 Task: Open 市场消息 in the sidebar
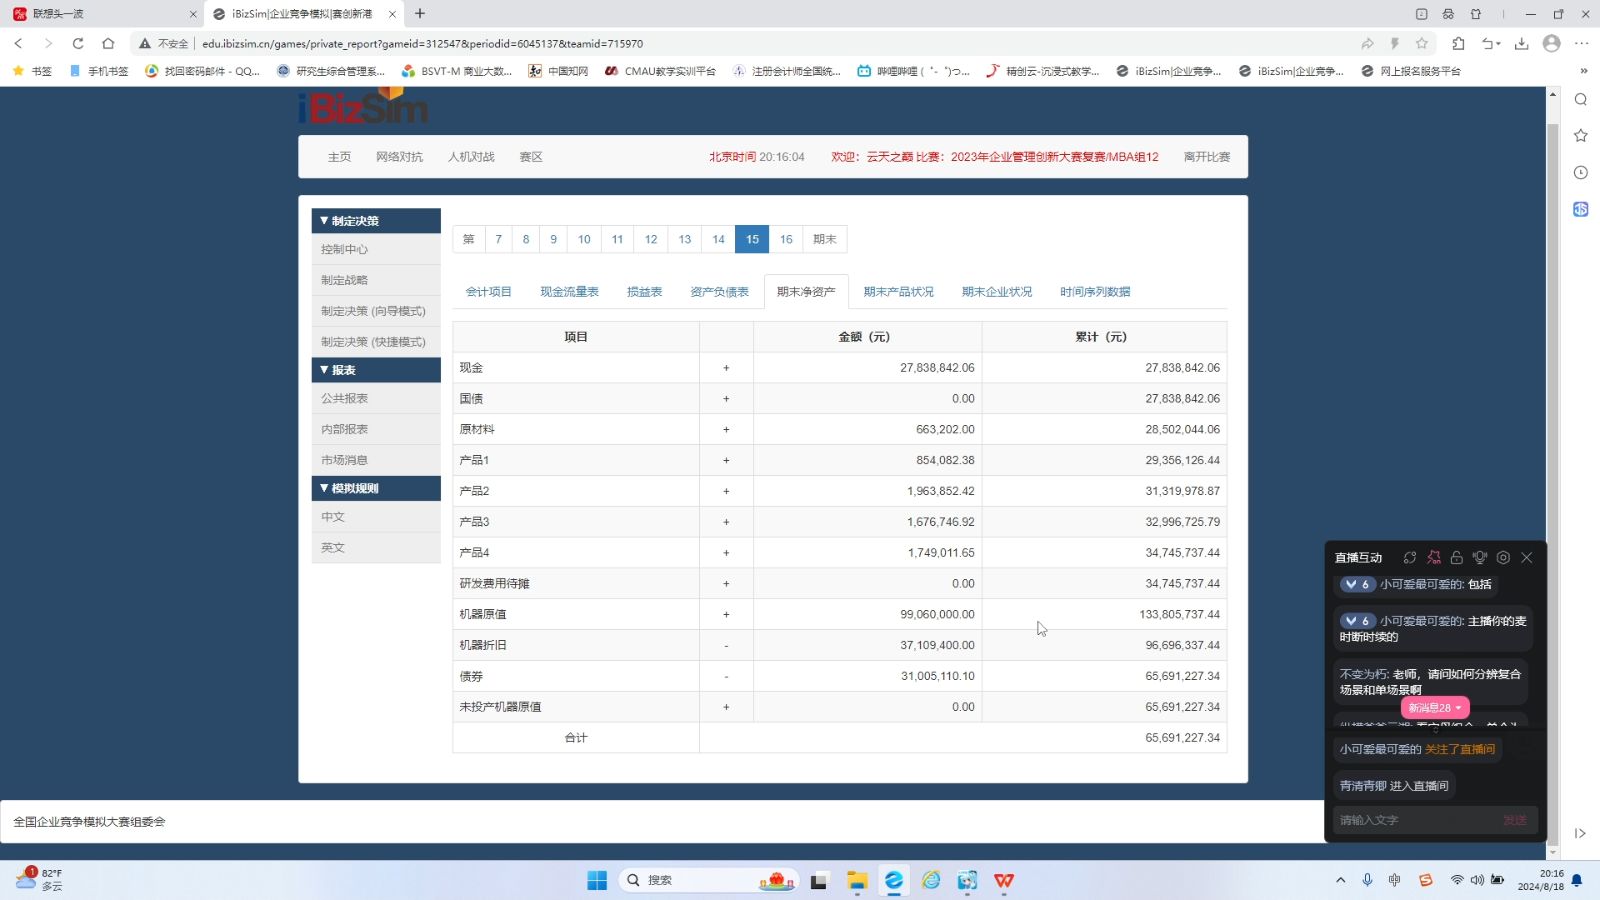pos(376,460)
